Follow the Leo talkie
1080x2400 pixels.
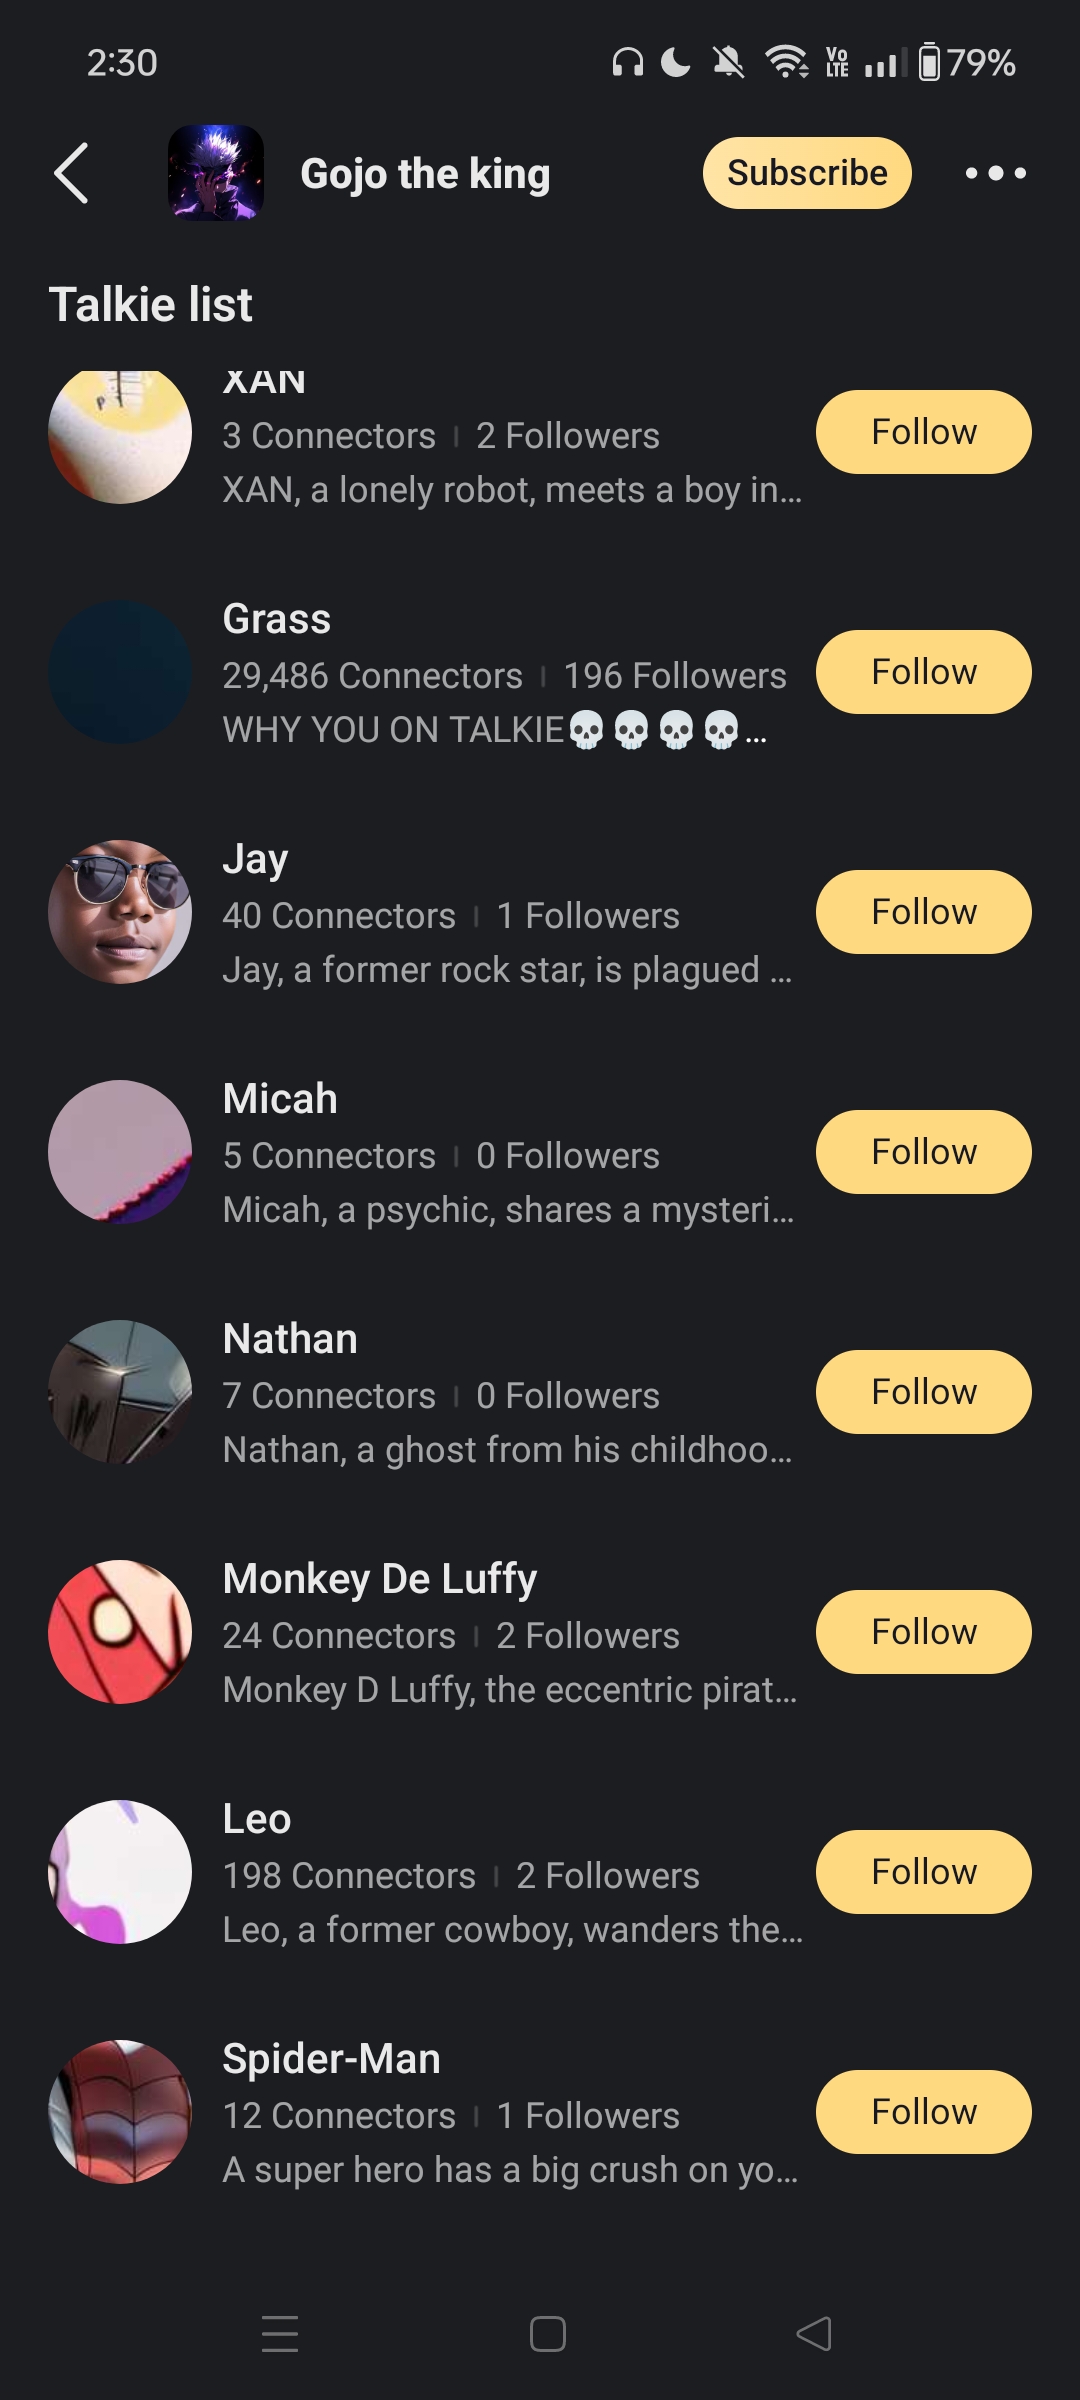923,1872
